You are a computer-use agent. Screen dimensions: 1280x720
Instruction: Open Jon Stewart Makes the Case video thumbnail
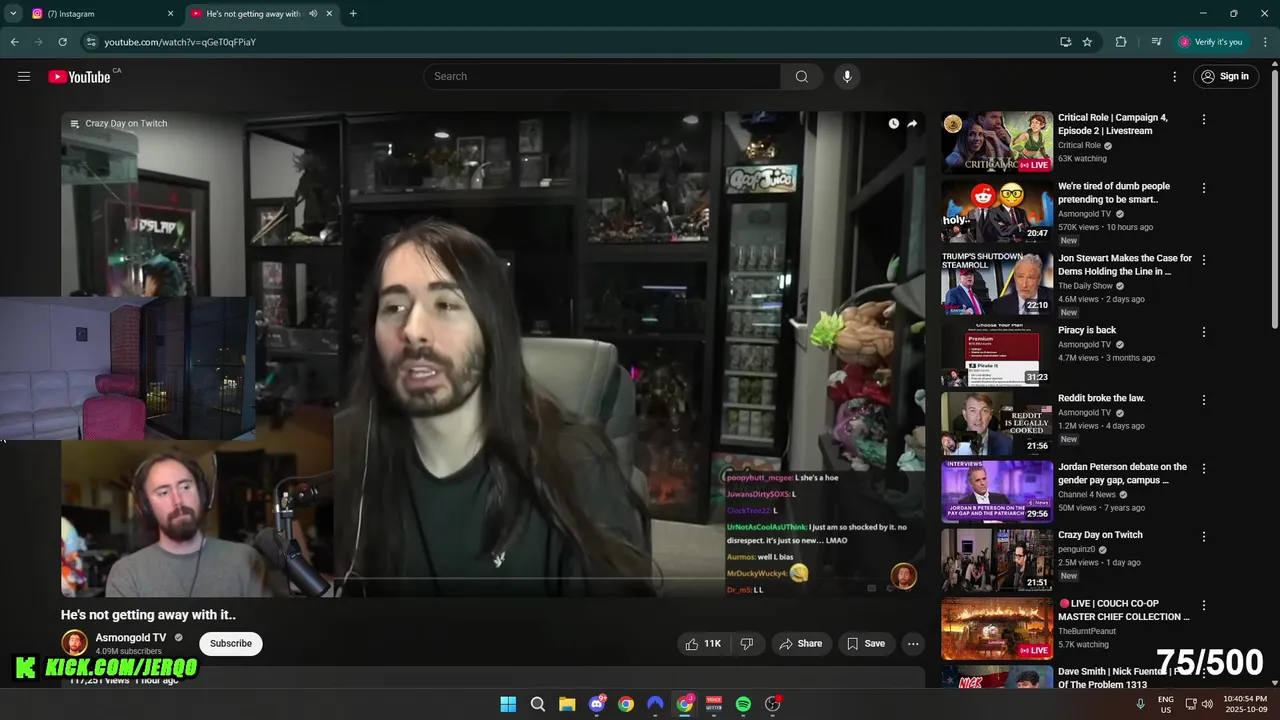pos(997,283)
